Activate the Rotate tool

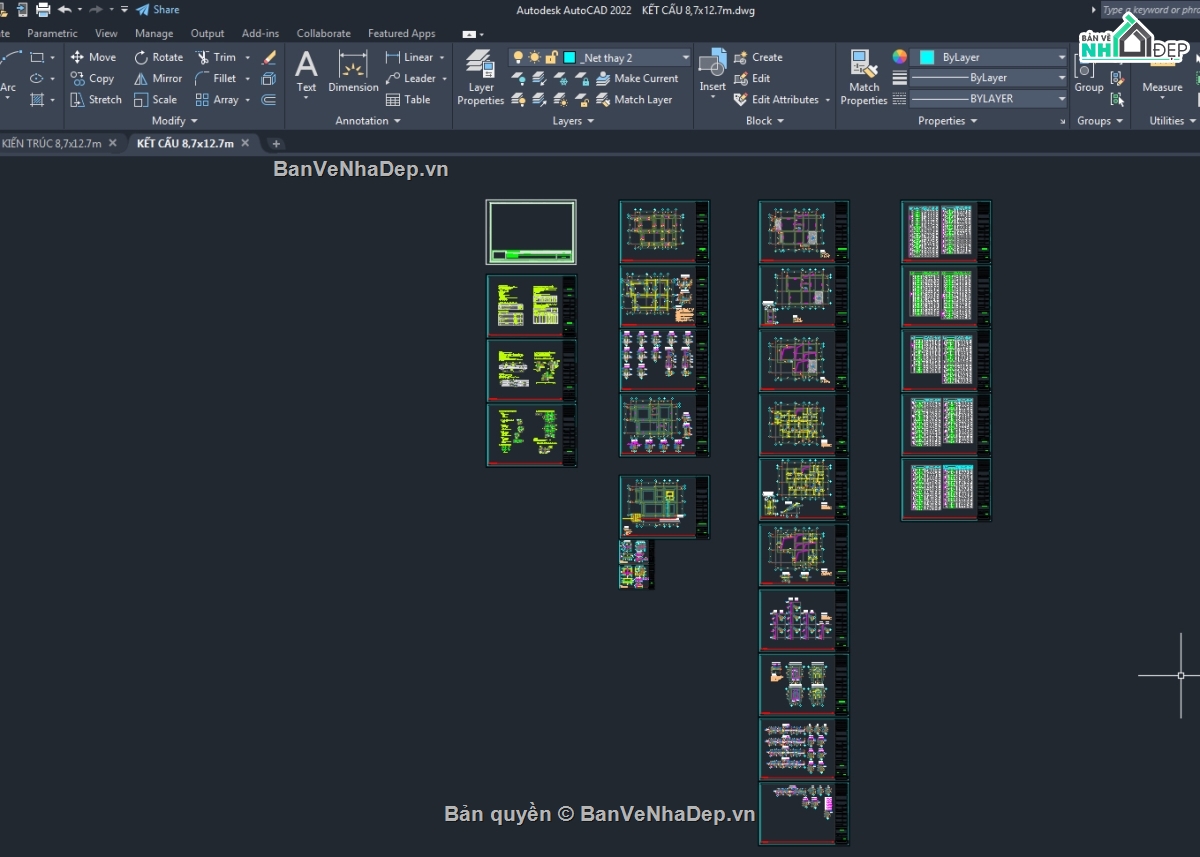click(158, 57)
